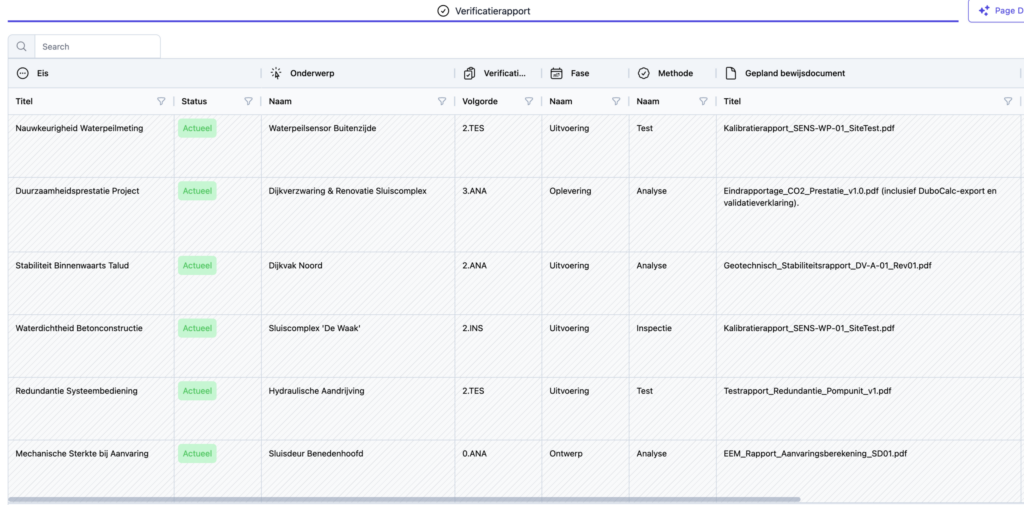1024x505 pixels.
Task: Click Actueel status badge for Dijkvak Noord row
Action: point(197,266)
